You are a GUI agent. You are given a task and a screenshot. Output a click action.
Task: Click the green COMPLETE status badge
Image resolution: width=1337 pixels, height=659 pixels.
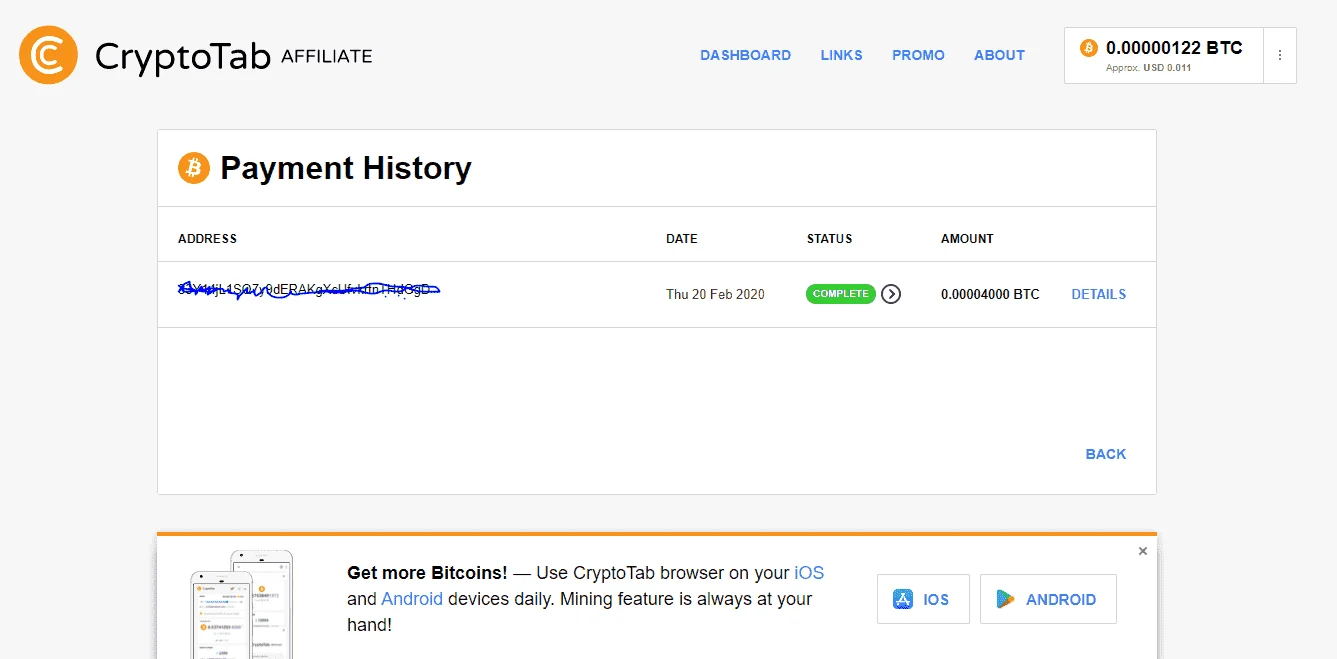click(x=841, y=294)
